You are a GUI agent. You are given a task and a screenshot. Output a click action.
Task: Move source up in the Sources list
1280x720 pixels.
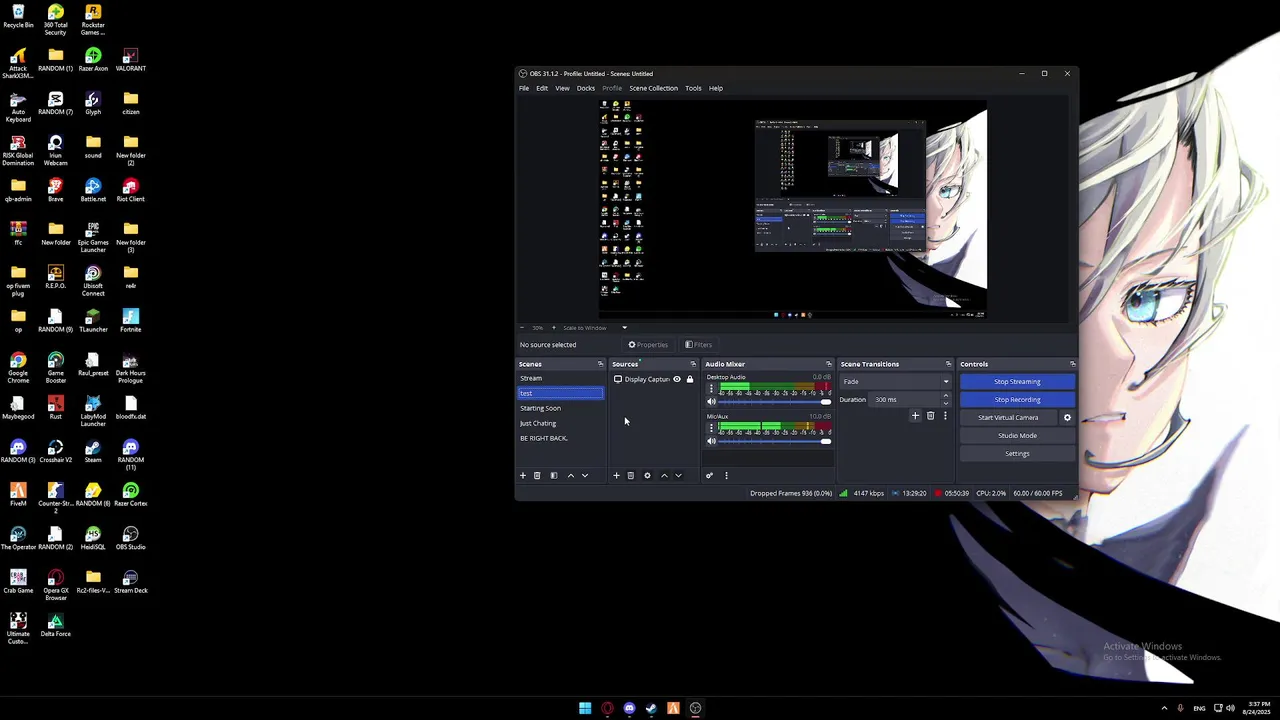664,476
